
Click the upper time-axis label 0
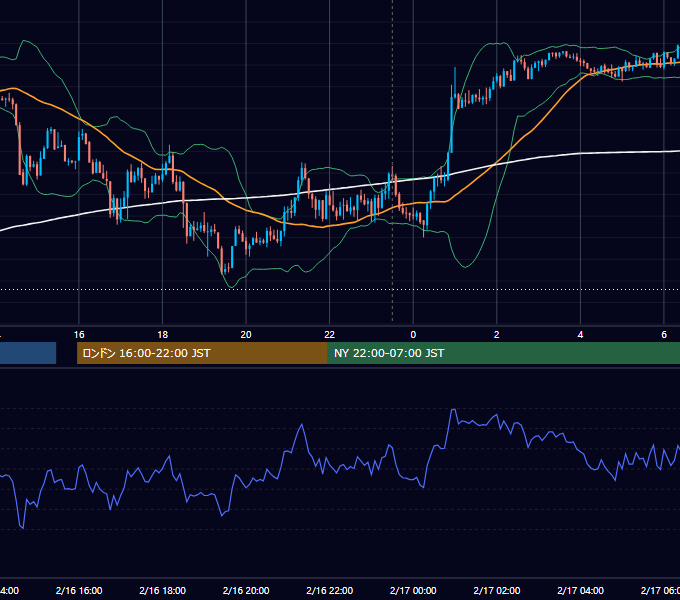coord(413,335)
